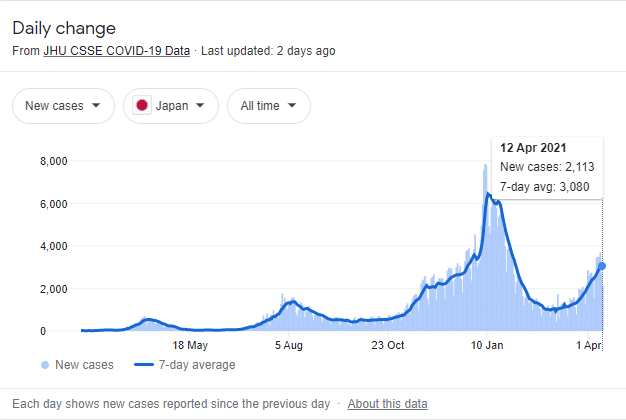This screenshot has height=420, width=626.
Task: Open the New cases metric dropdown
Action: tap(62, 106)
